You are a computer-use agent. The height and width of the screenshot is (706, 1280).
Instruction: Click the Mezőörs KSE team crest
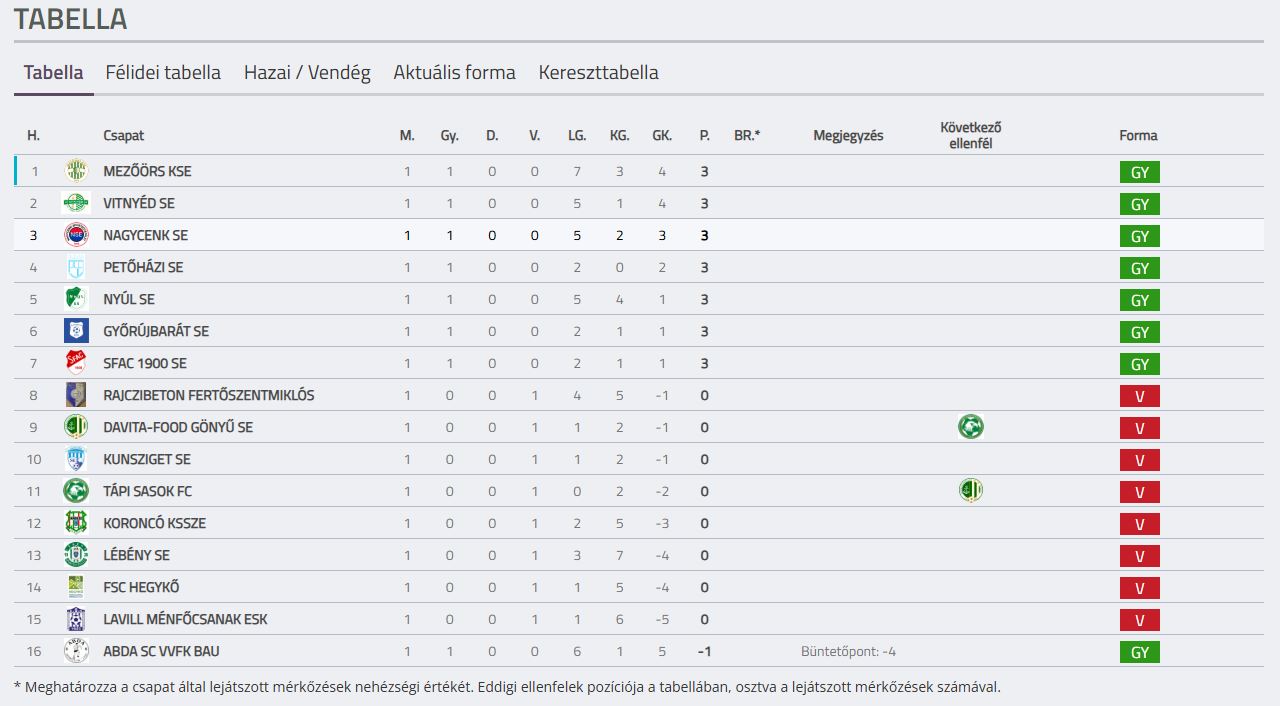(x=76, y=171)
